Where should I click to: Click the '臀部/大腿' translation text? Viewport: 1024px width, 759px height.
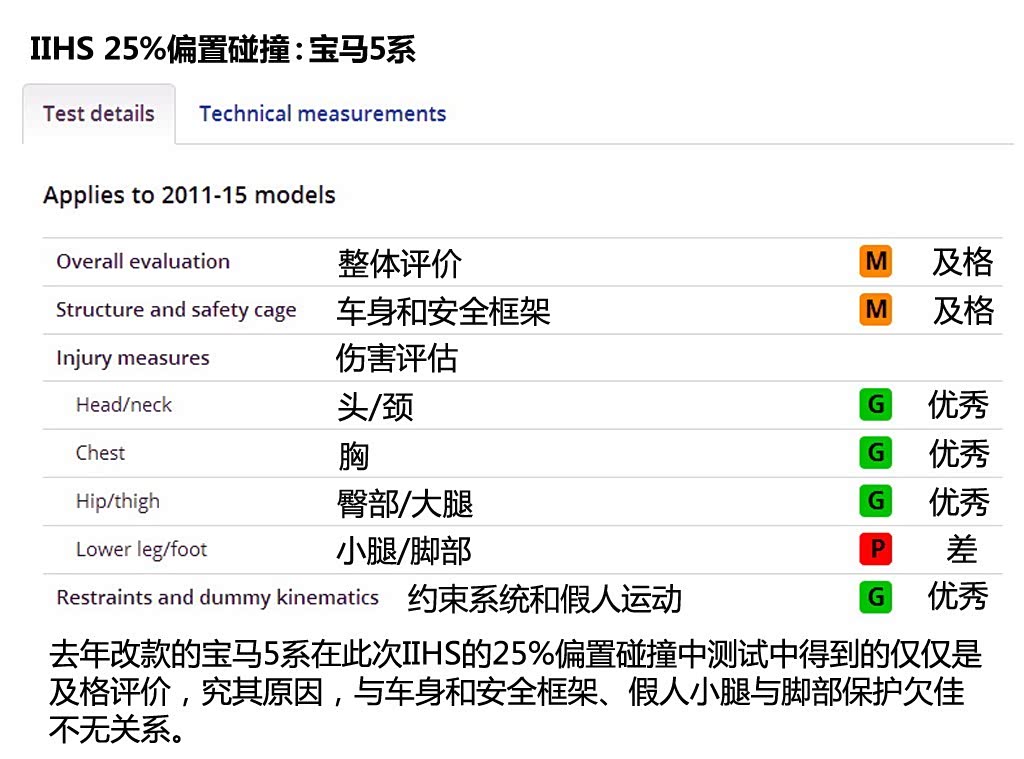pos(405,504)
